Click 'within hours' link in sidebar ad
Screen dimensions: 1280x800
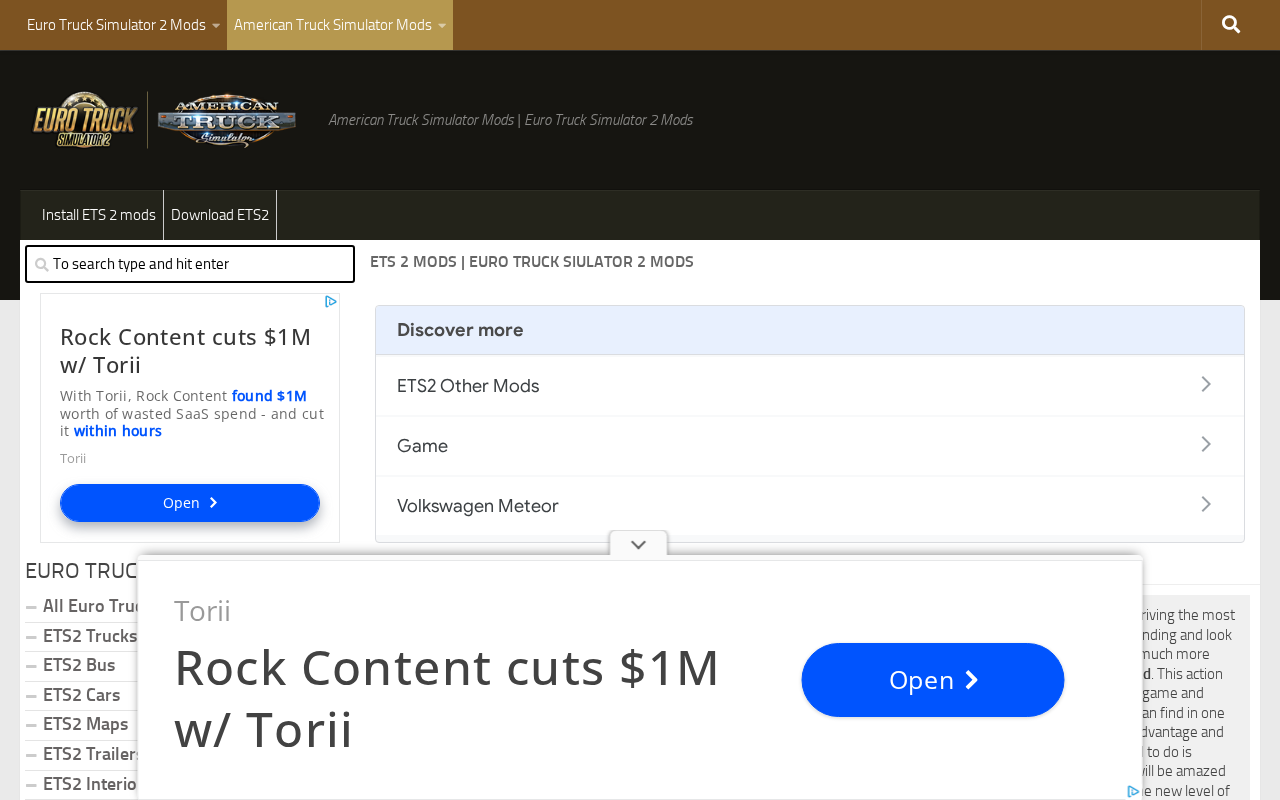[117, 431]
